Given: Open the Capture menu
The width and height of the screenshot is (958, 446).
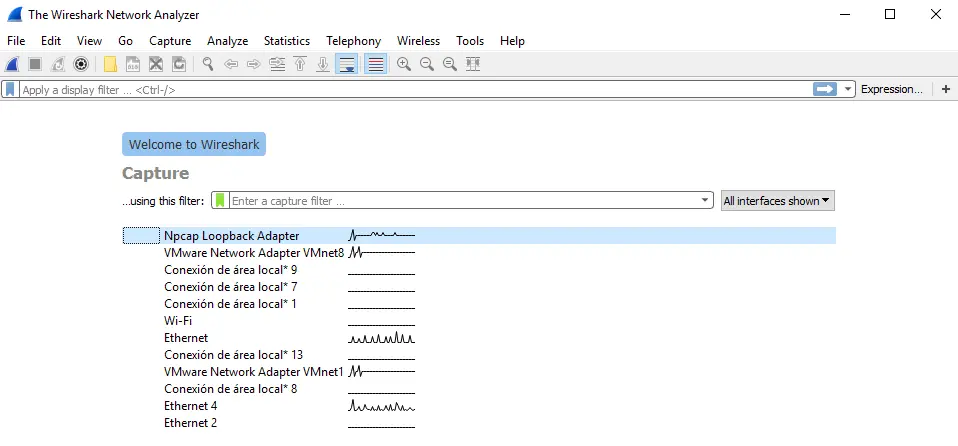Looking at the screenshot, I should click(x=170, y=41).
